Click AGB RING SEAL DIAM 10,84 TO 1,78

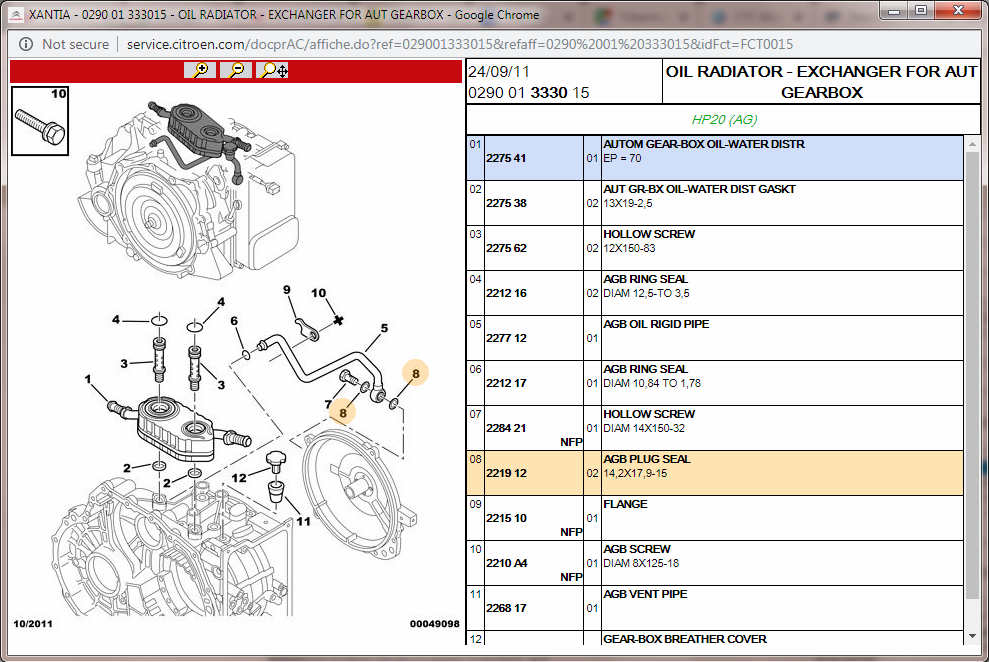[652, 376]
